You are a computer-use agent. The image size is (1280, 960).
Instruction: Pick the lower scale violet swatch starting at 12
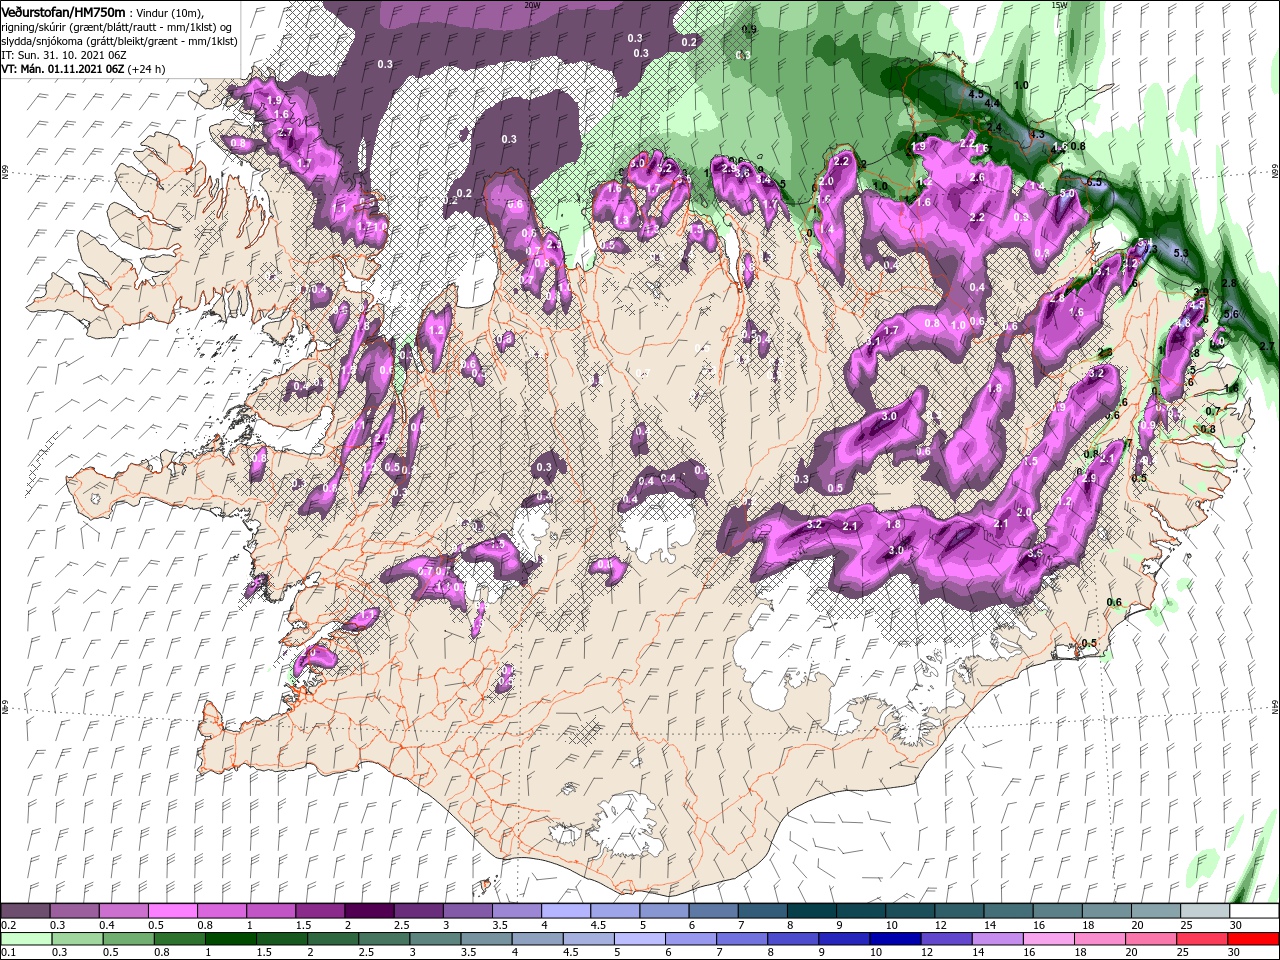(x=946, y=938)
